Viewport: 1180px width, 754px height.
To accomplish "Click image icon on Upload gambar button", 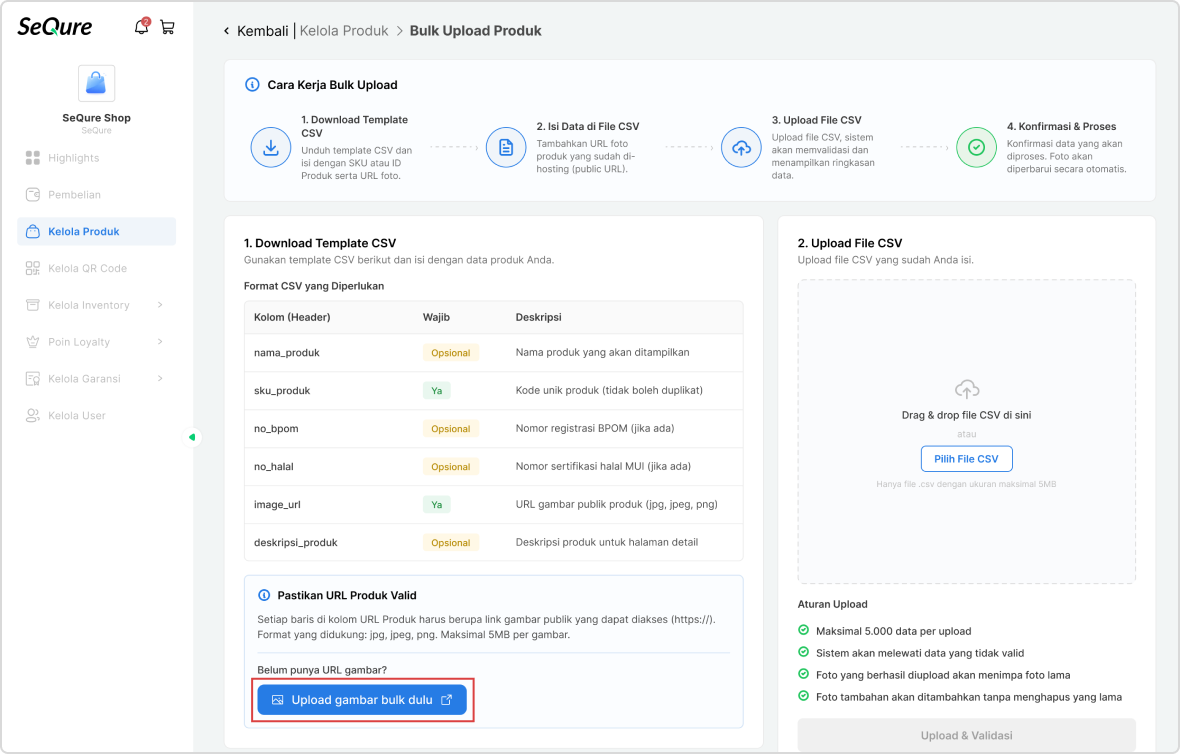I will point(278,700).
